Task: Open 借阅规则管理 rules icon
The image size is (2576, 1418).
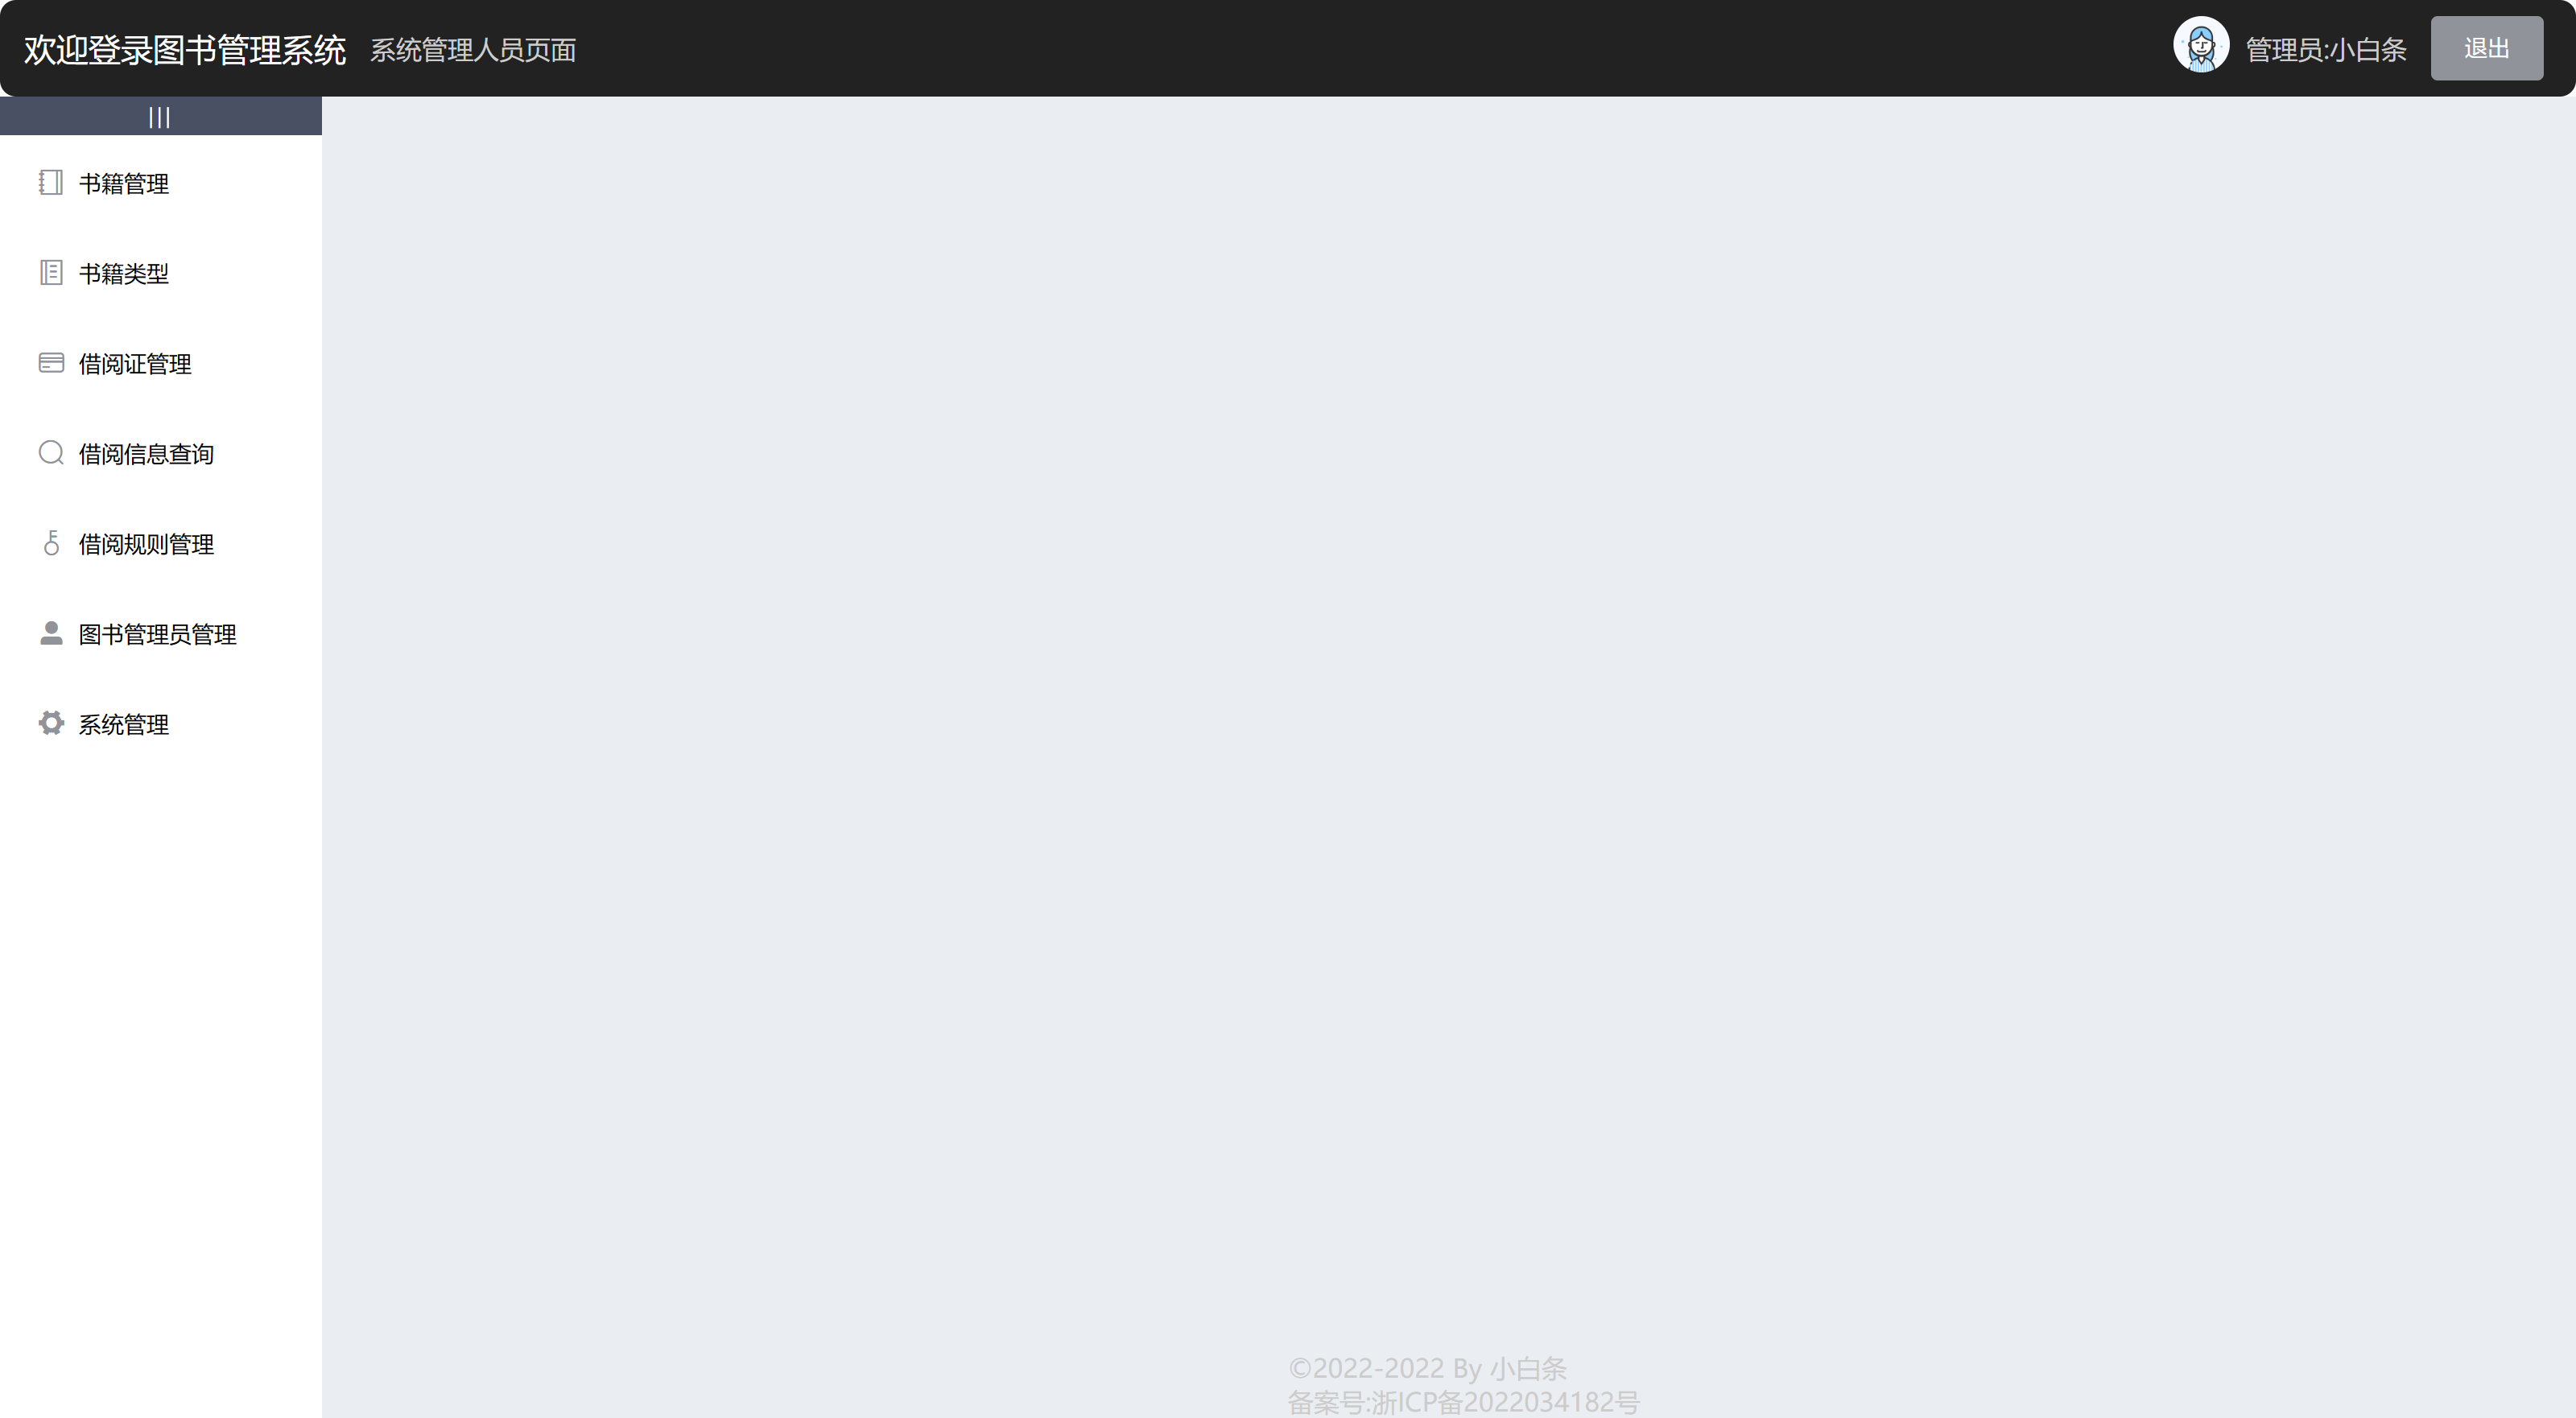Action: coord(49,543)
